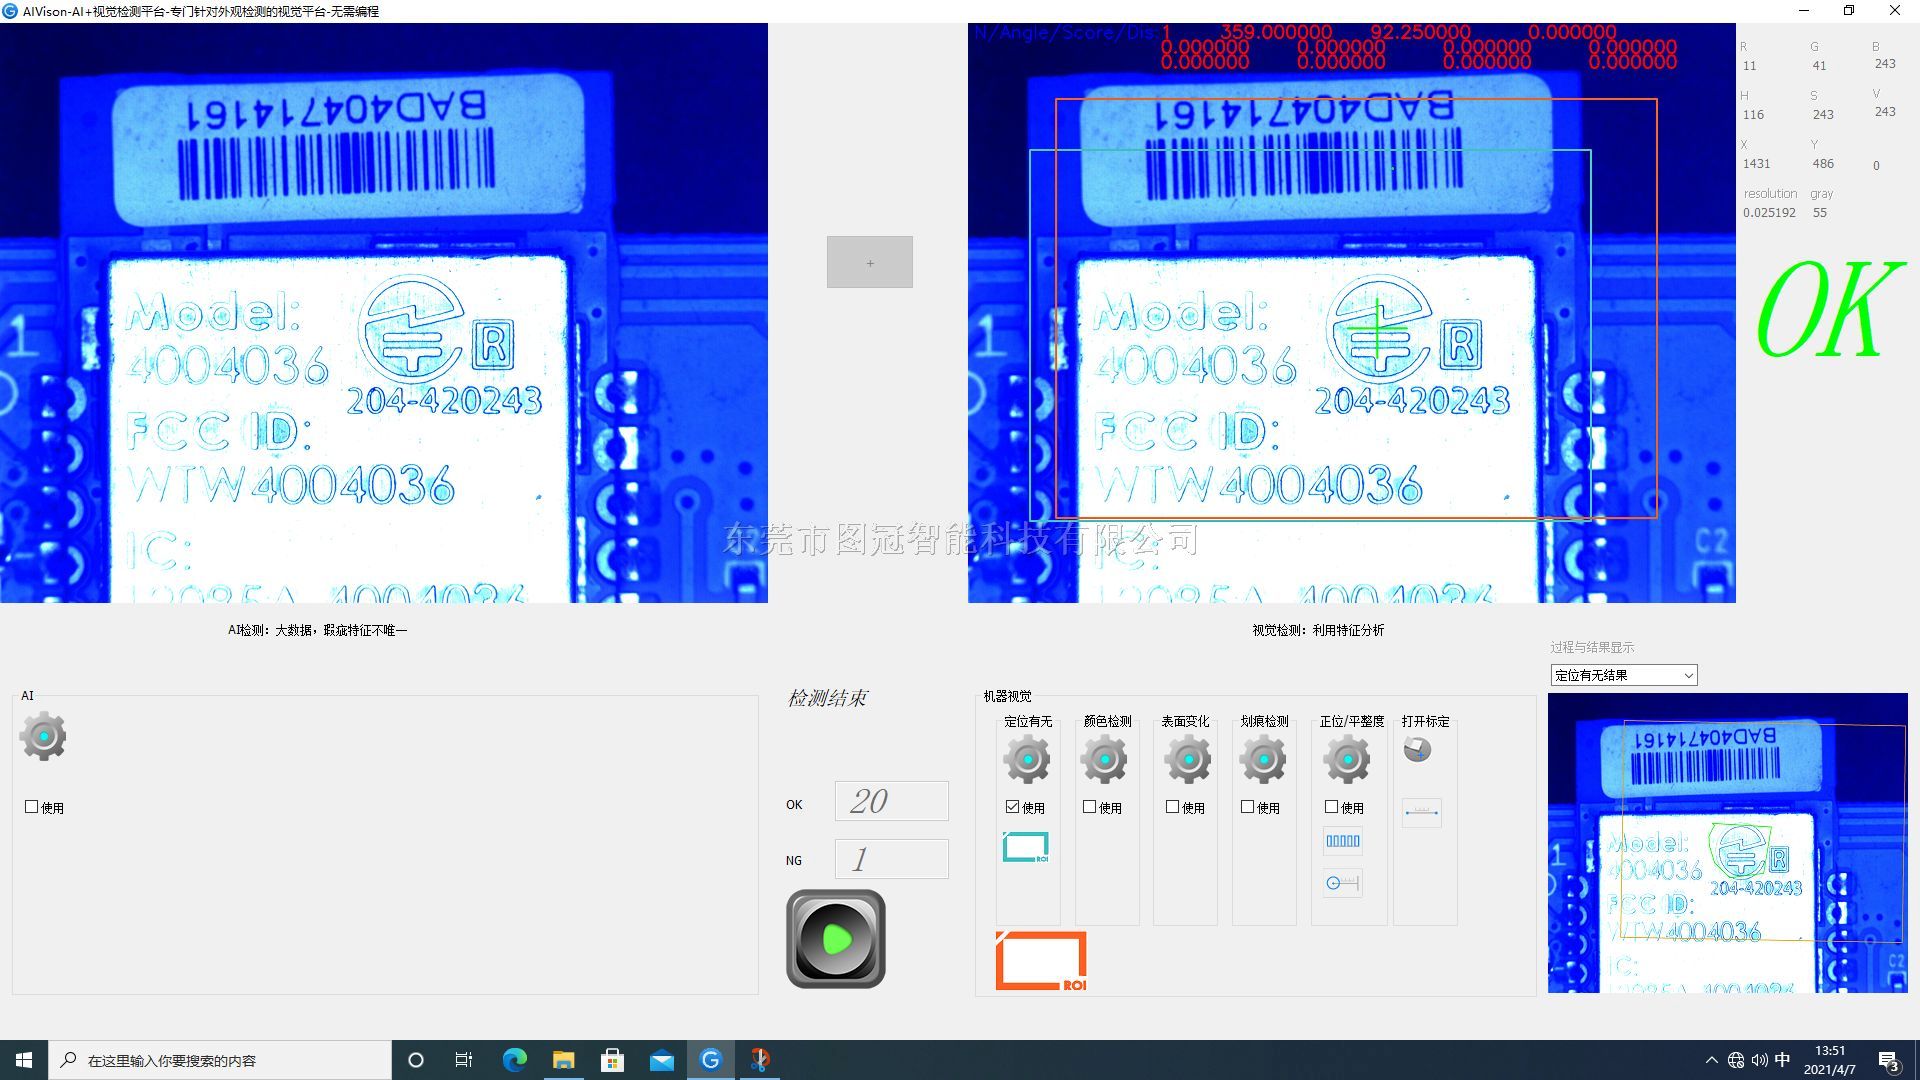Click the gray value 55
1920x1080 pixels.
click(1819, 213)
